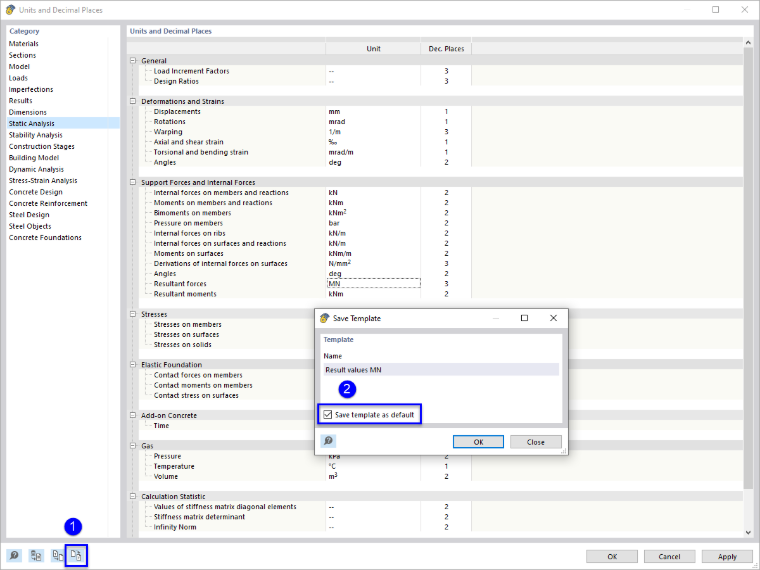Image resolution: width=760 pixels, height=570 pixels.
Task: Click Close in Save Template dialog
Action: [536, 442]
